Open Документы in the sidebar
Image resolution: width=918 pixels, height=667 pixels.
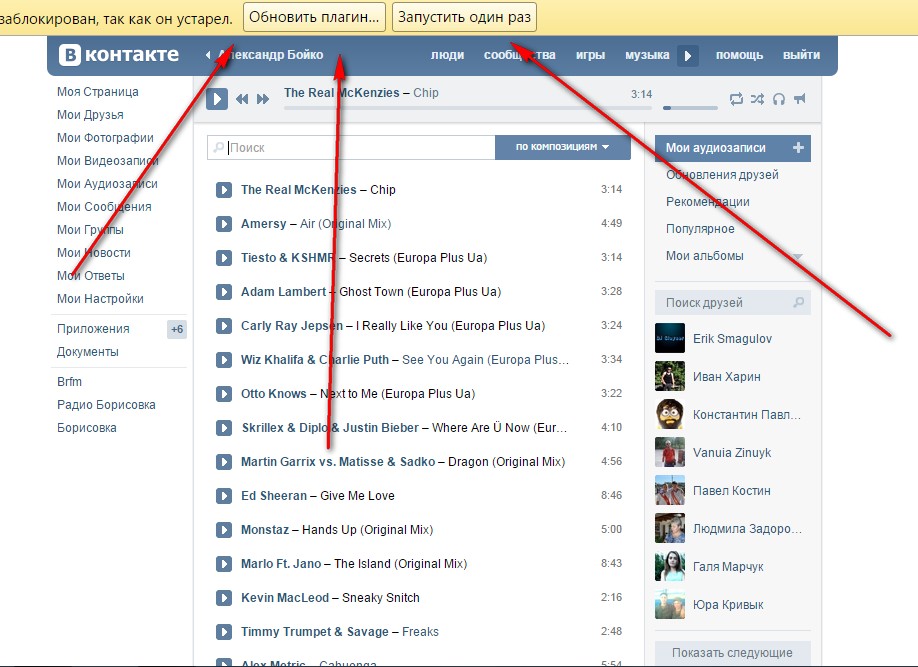(x=88, y=352)
